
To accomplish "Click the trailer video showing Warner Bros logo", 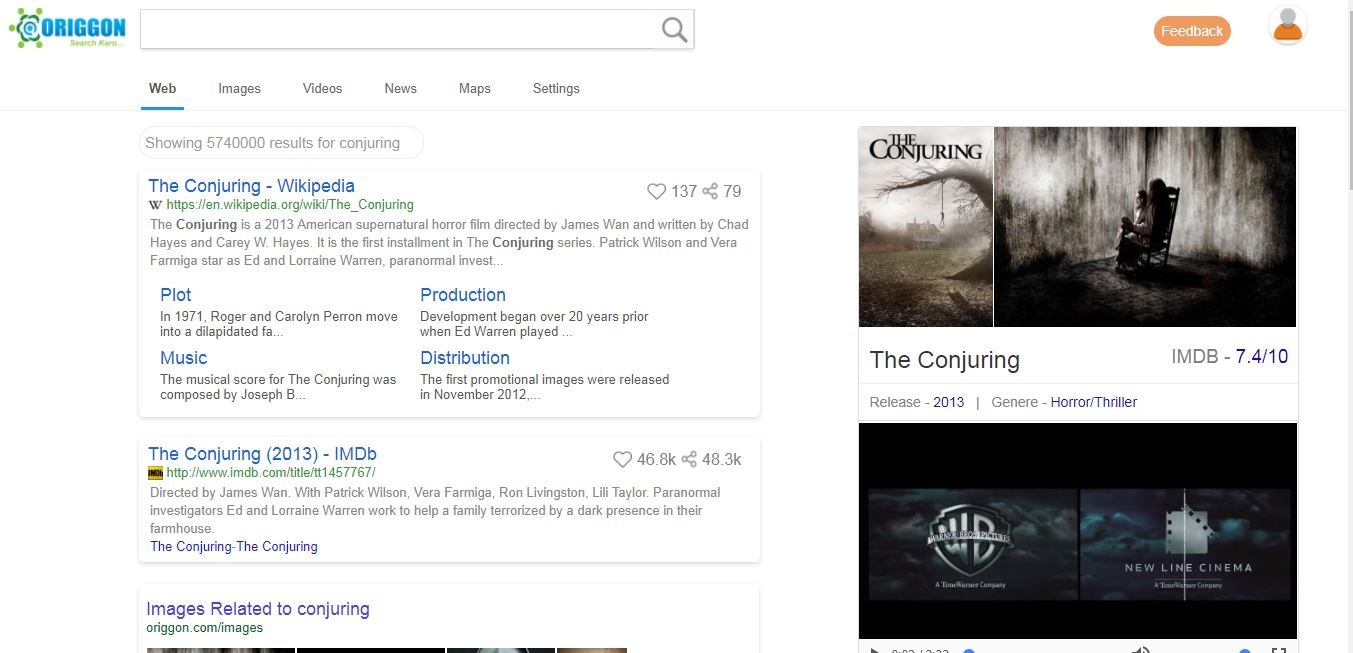I will pos(1078,530).
